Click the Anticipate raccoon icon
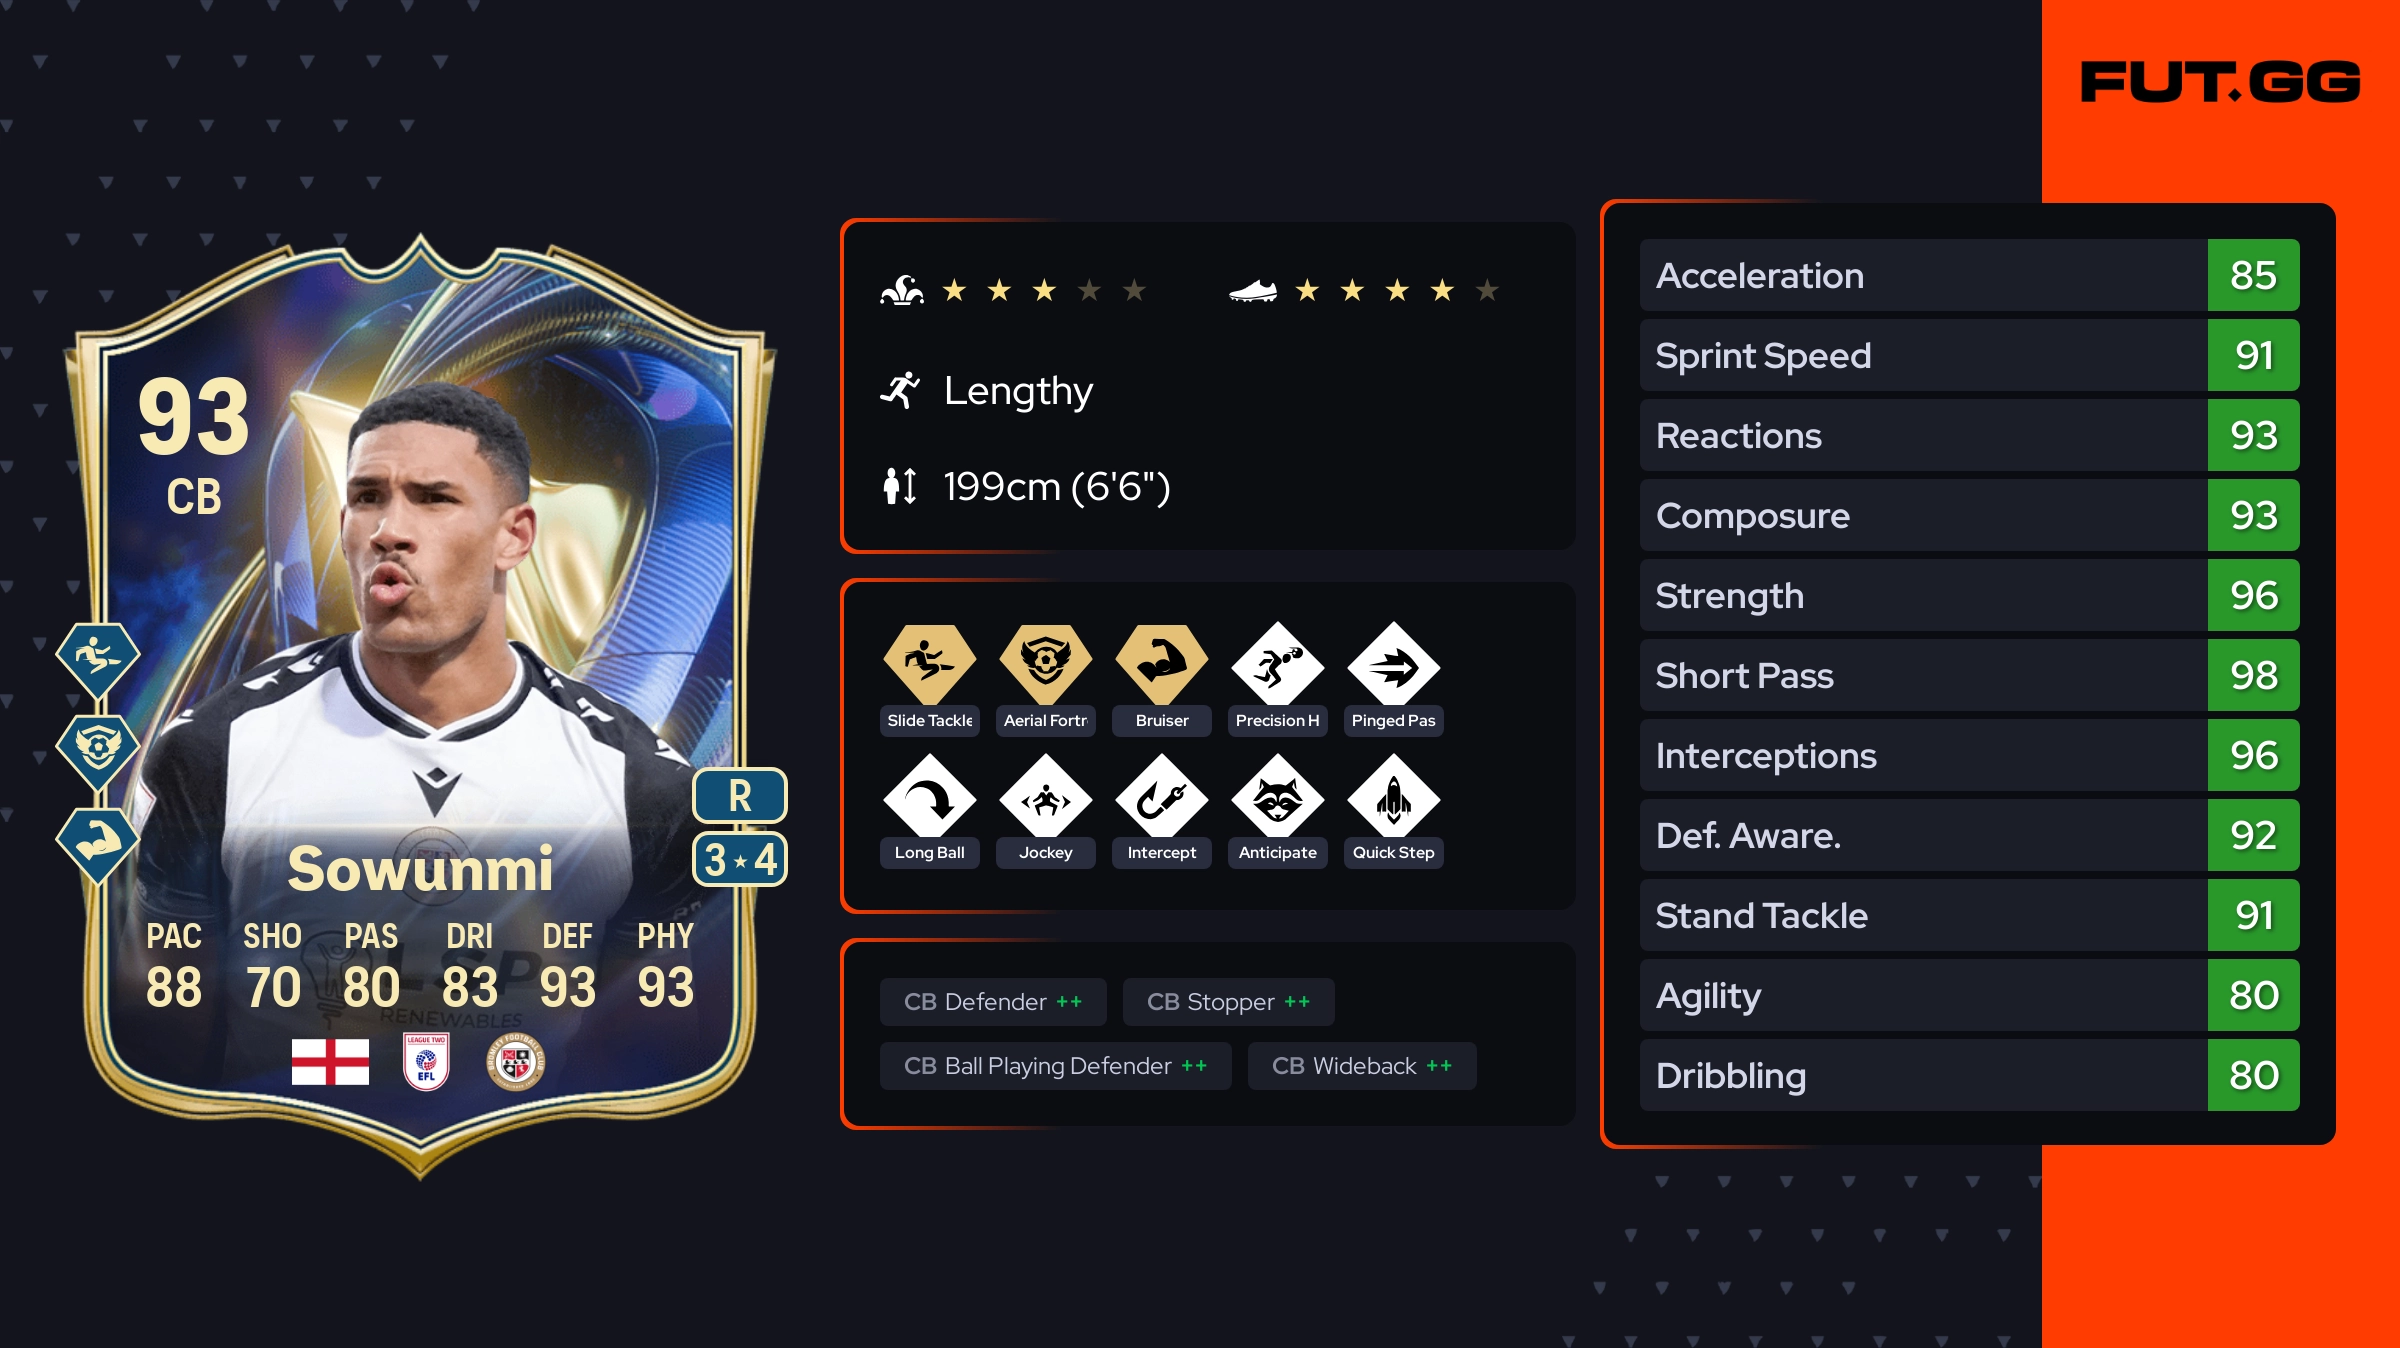2400x1348 pixels. coord(1277,796)
